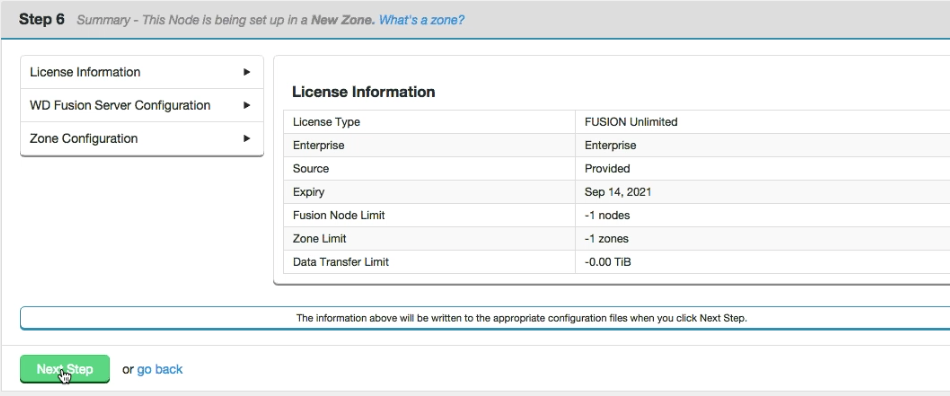Click the -1 zones value

point(606,239)
